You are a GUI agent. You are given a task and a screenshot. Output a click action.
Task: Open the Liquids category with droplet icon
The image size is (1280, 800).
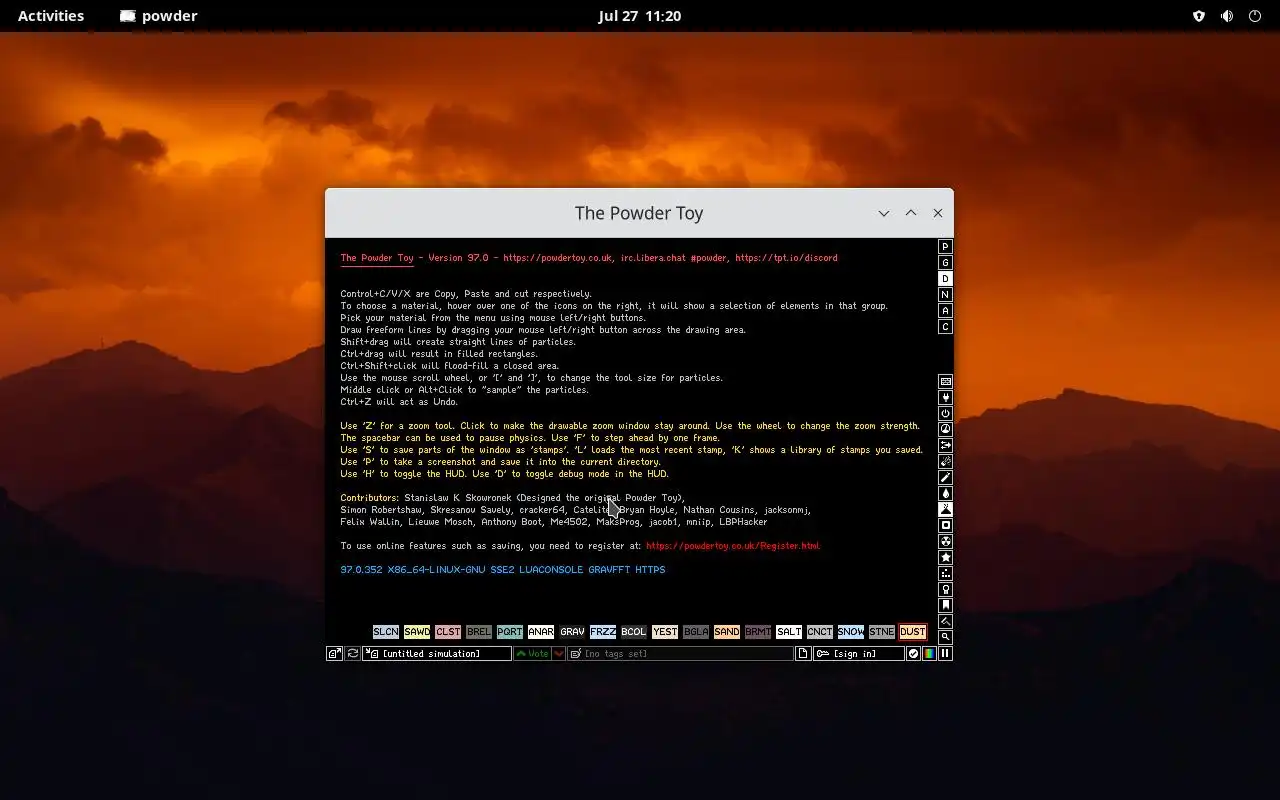click(945, 493)
